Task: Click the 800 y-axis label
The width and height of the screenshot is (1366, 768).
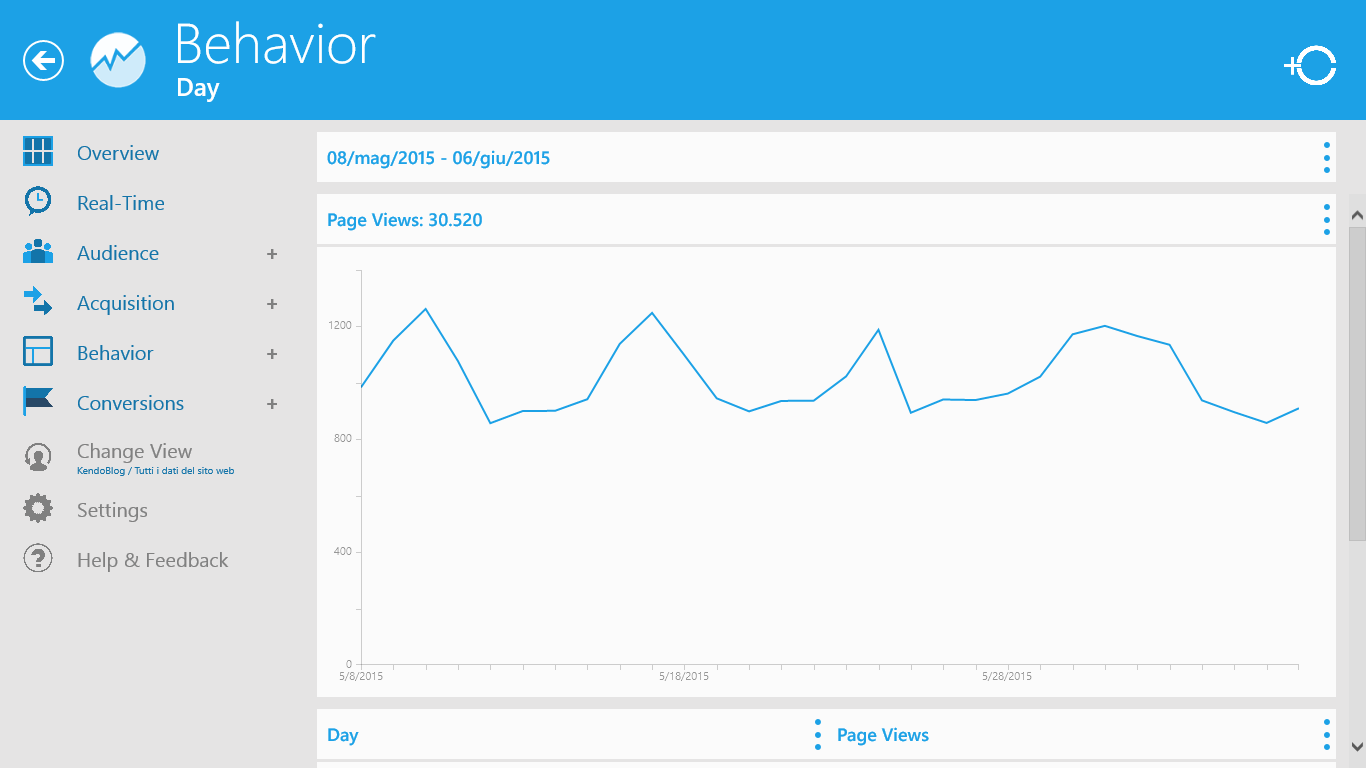Action: point(344,439)
